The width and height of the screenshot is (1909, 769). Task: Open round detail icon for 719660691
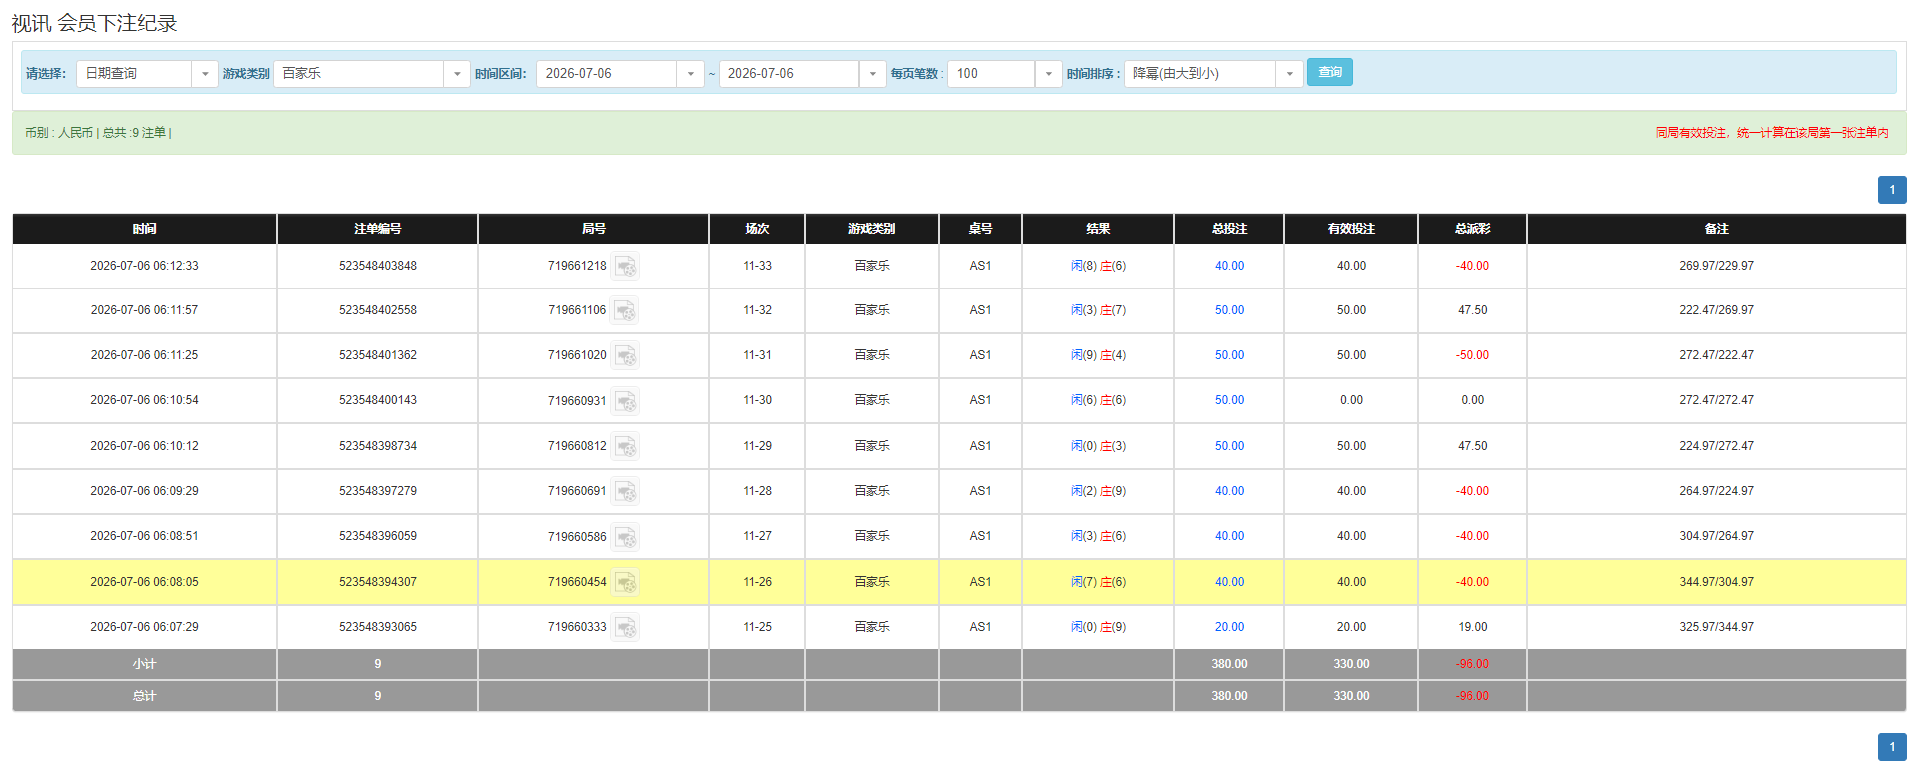point(626,491)
